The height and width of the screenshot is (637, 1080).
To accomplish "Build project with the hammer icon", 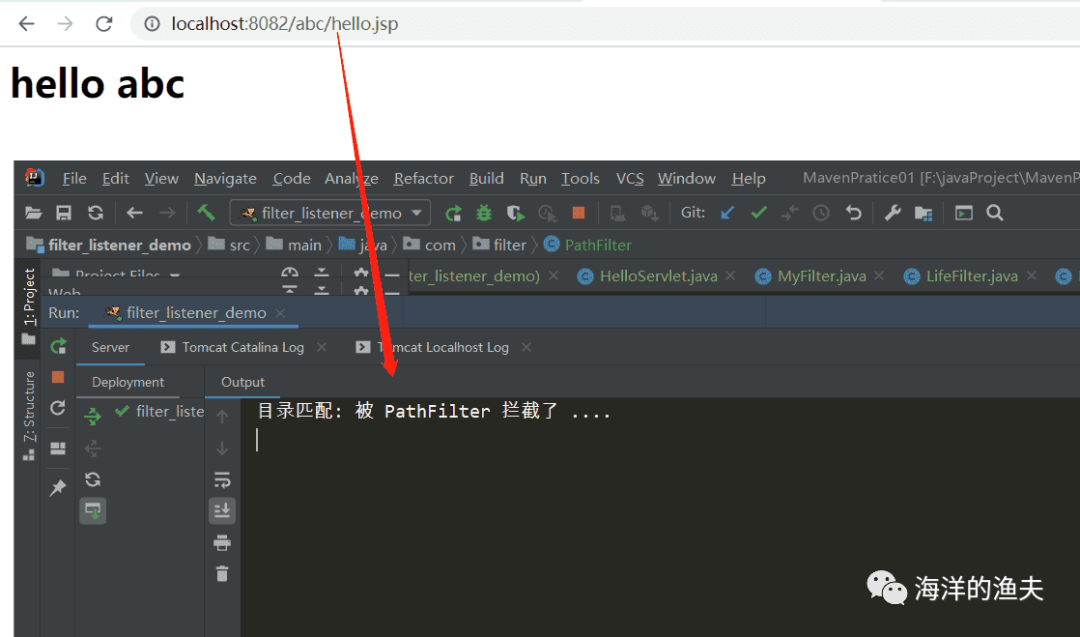I will tap(206, 212).
